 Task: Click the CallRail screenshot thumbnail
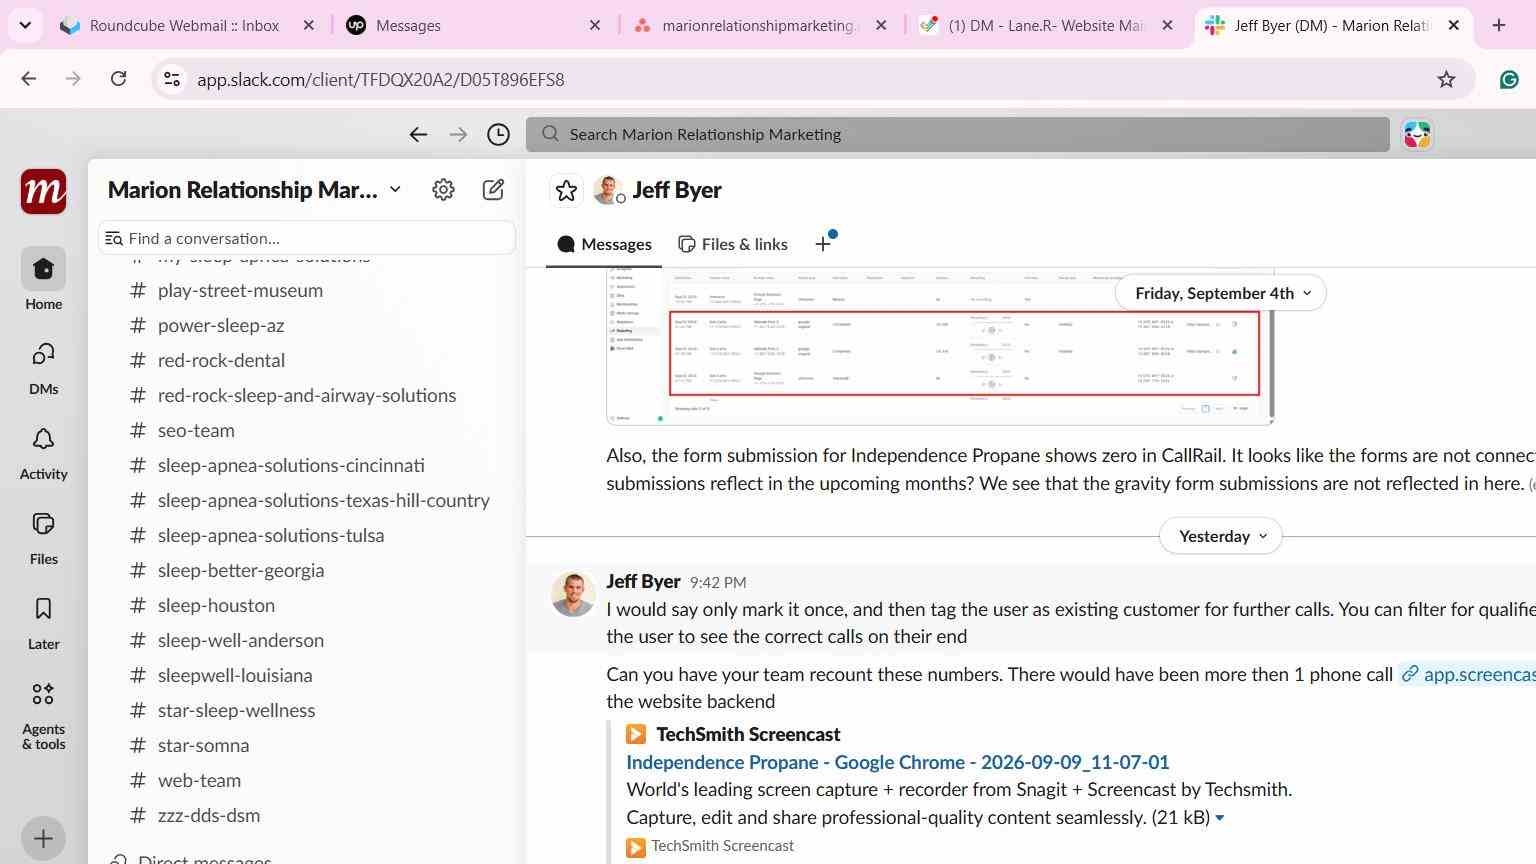pyautogui.click(x=940, y=346)
